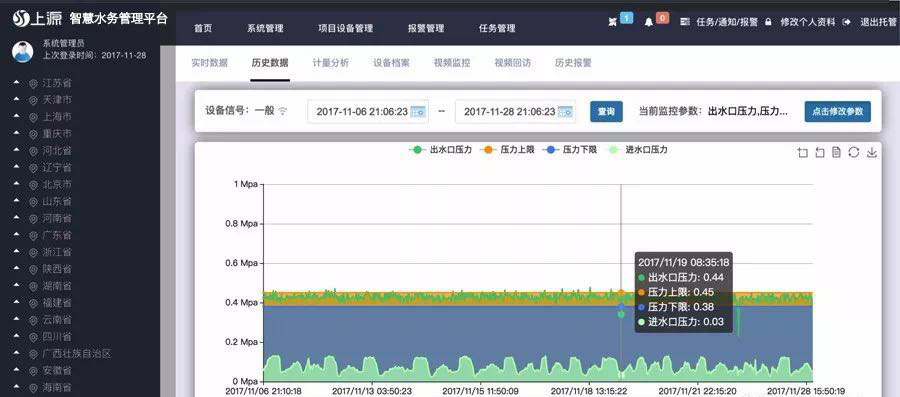Click the 当前监控参数 value 出水口压力,压力...
Screen dimensions: 900x397
coord(748,111)
